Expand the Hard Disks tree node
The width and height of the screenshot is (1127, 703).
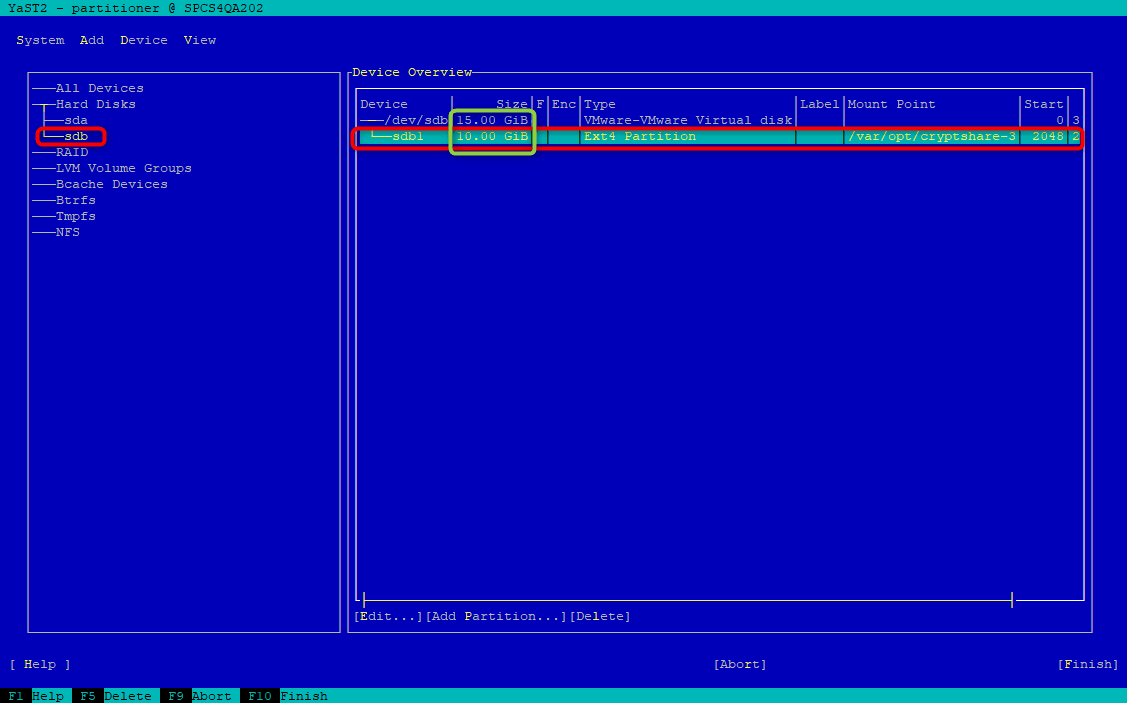click(x=96, y=104)
